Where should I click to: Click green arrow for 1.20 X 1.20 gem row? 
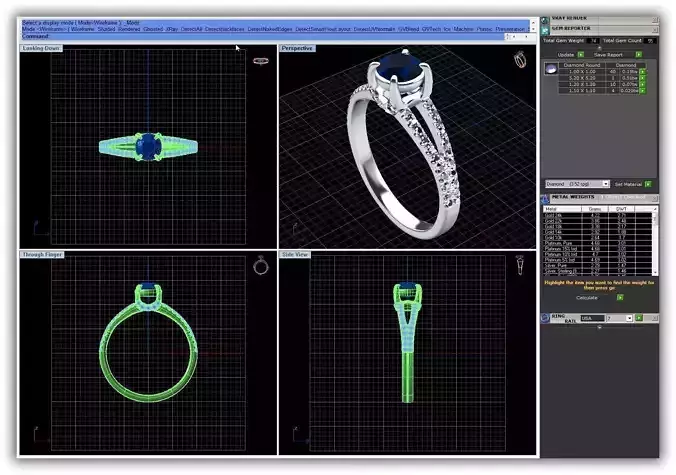[642, 84]
